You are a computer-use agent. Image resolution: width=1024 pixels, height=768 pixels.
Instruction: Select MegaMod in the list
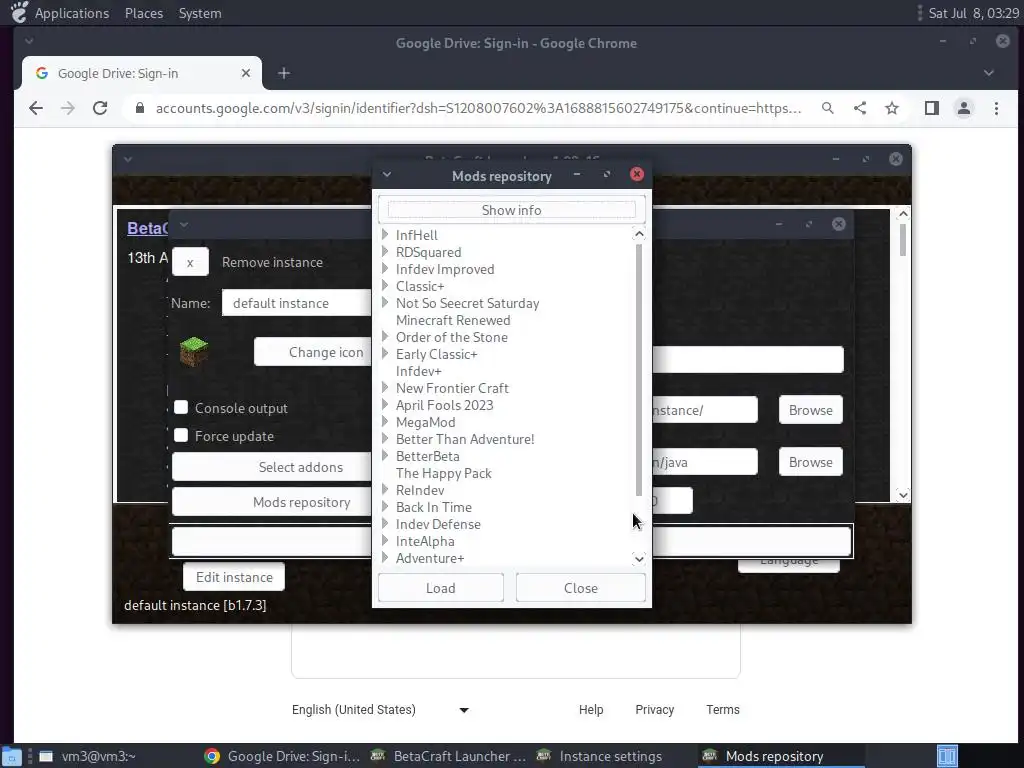pyautogui.click(x=425, y=422)
